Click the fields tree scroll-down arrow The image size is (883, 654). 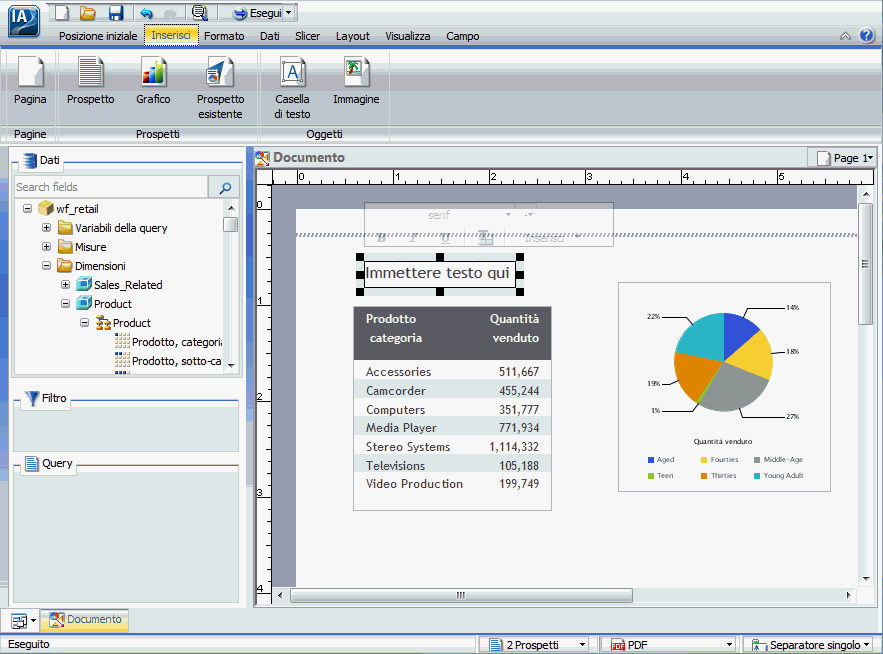(231, 366)
